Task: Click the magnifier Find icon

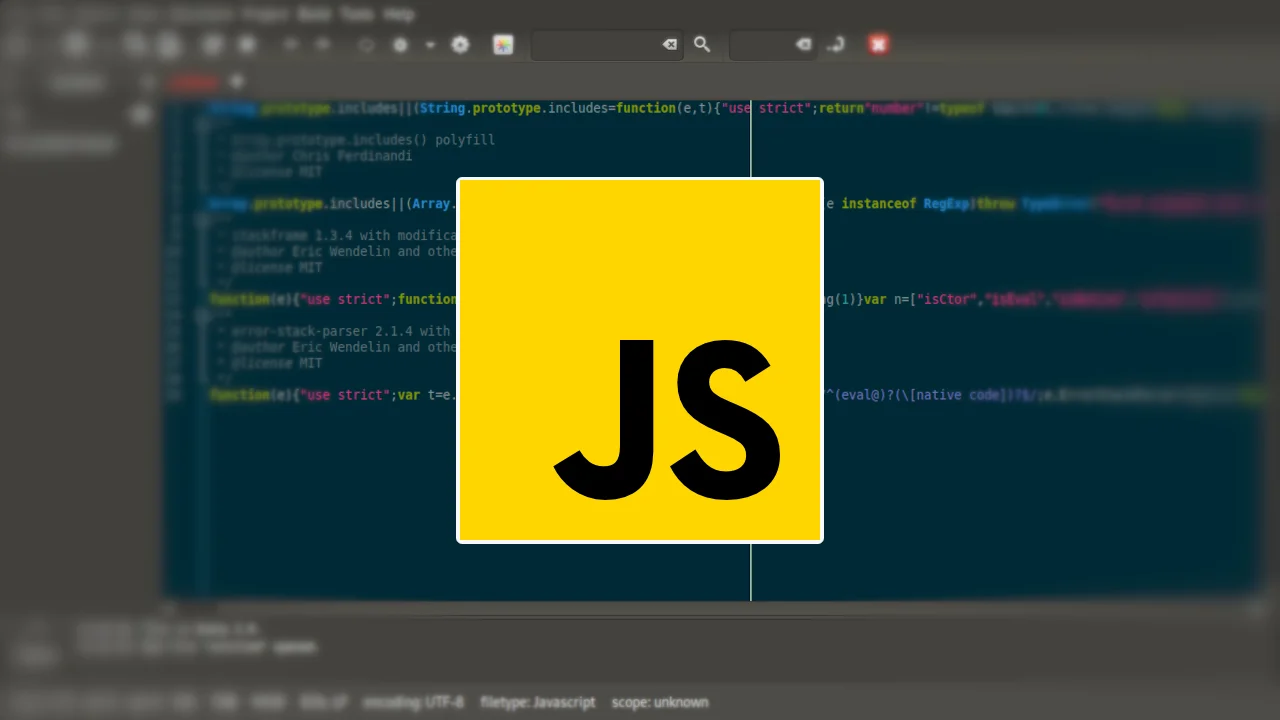Action: pos(702,44)
